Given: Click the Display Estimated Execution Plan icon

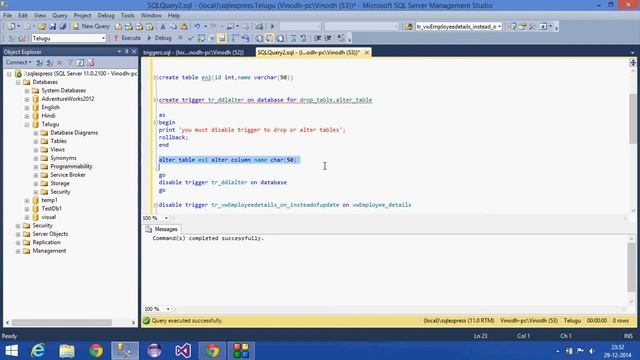Looking at the screenshot, I should [x=201, y=38].
